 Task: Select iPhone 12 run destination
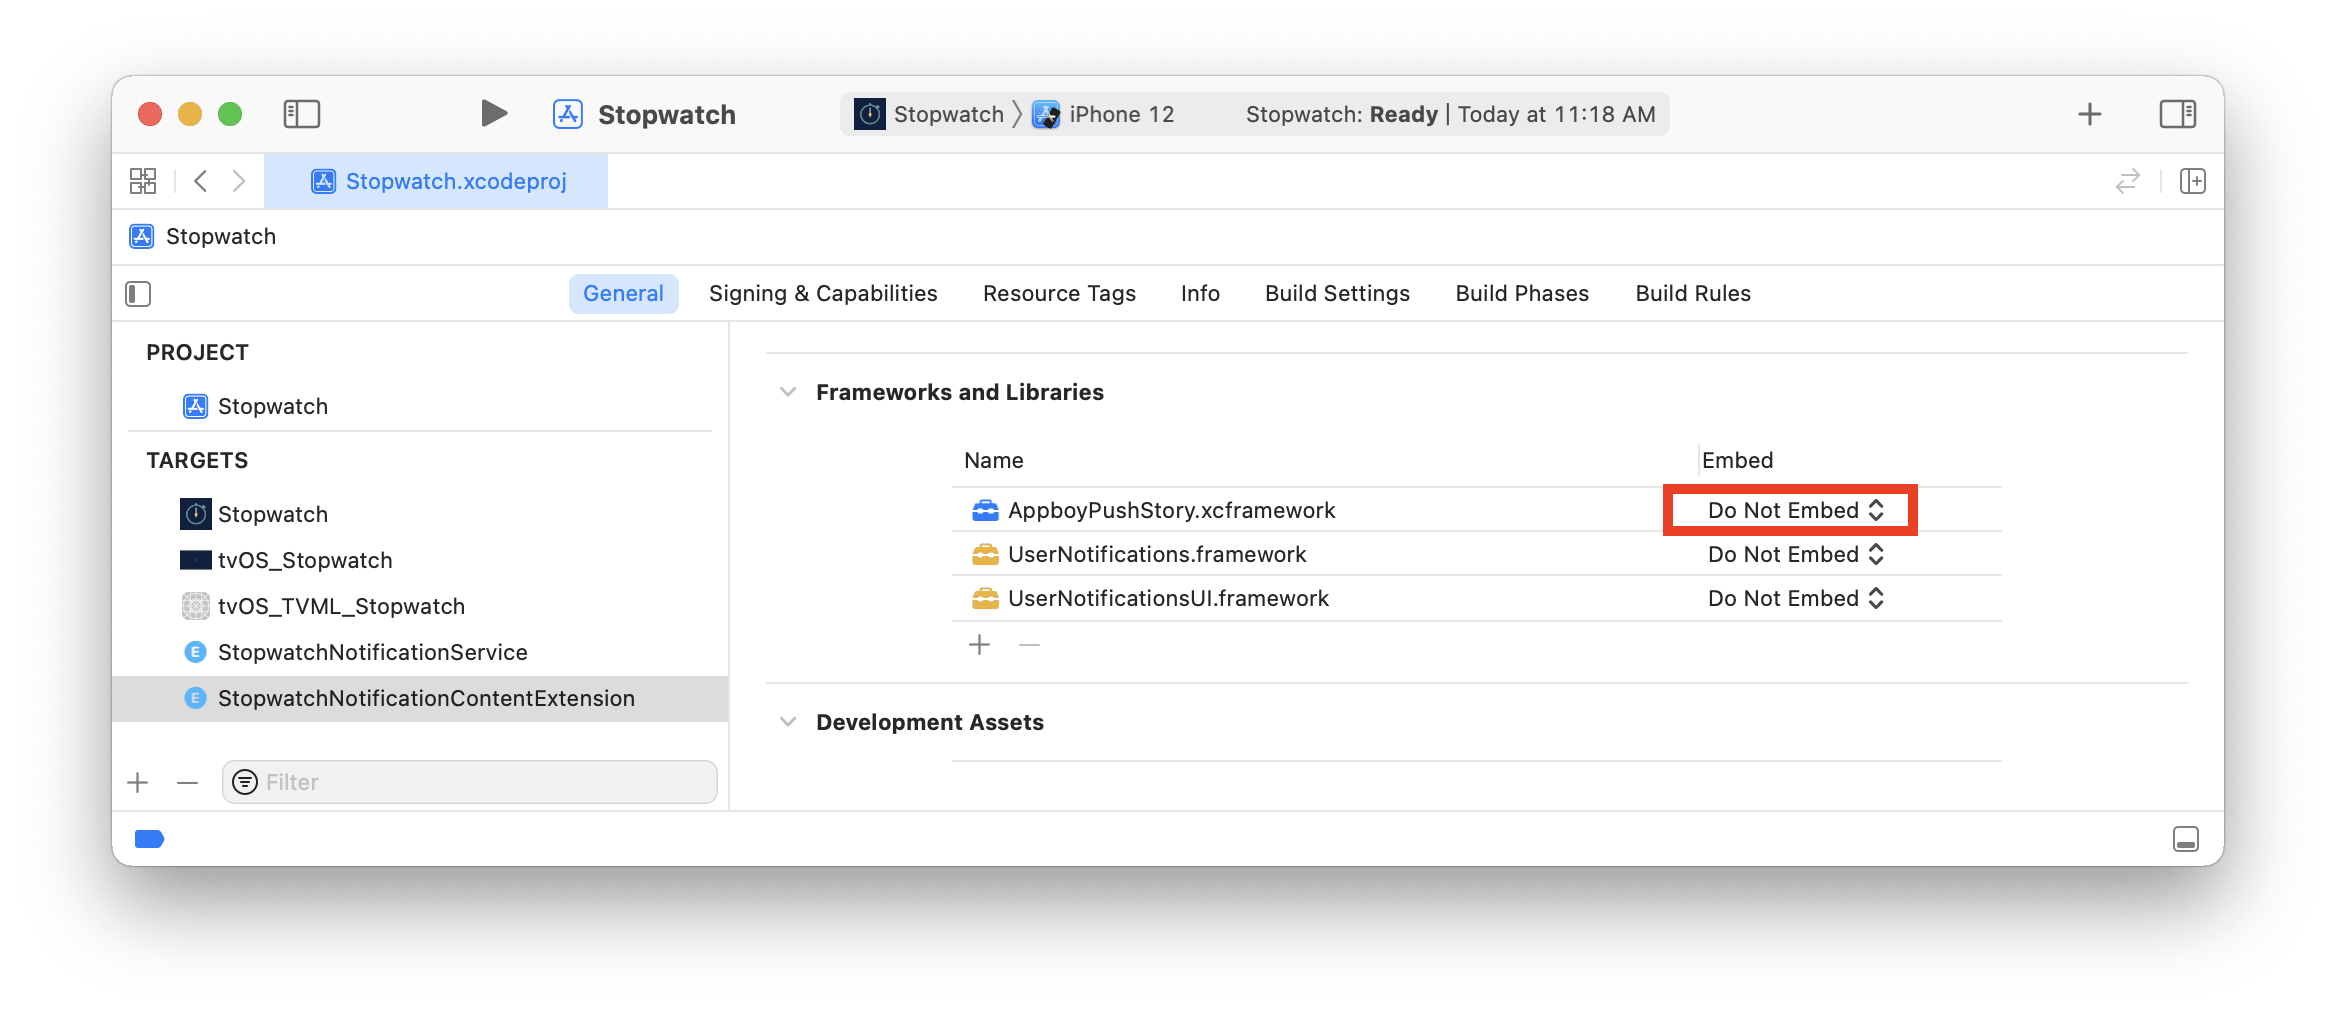tap(1120, 114)
